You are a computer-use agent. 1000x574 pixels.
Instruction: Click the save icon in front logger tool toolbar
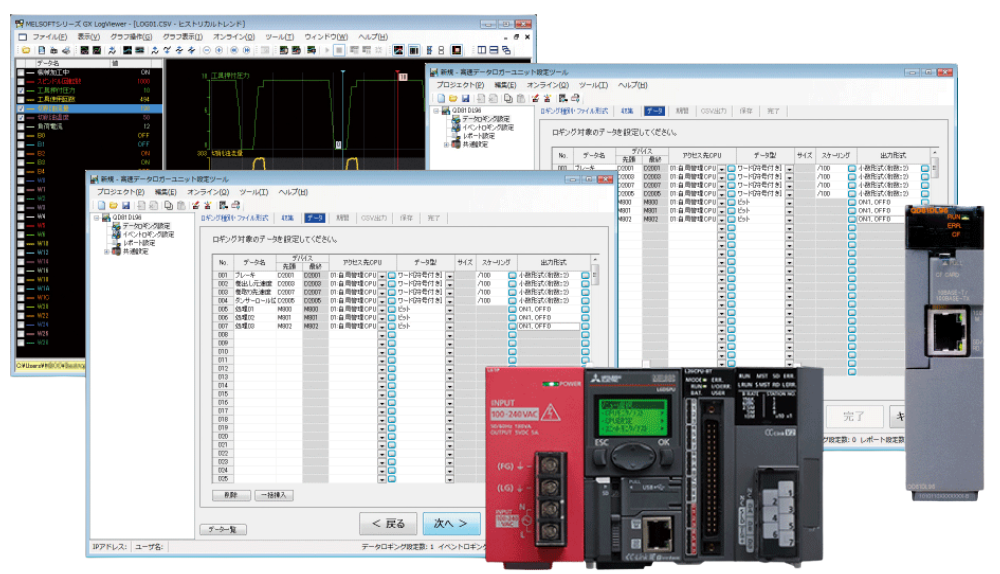(125, 204)
